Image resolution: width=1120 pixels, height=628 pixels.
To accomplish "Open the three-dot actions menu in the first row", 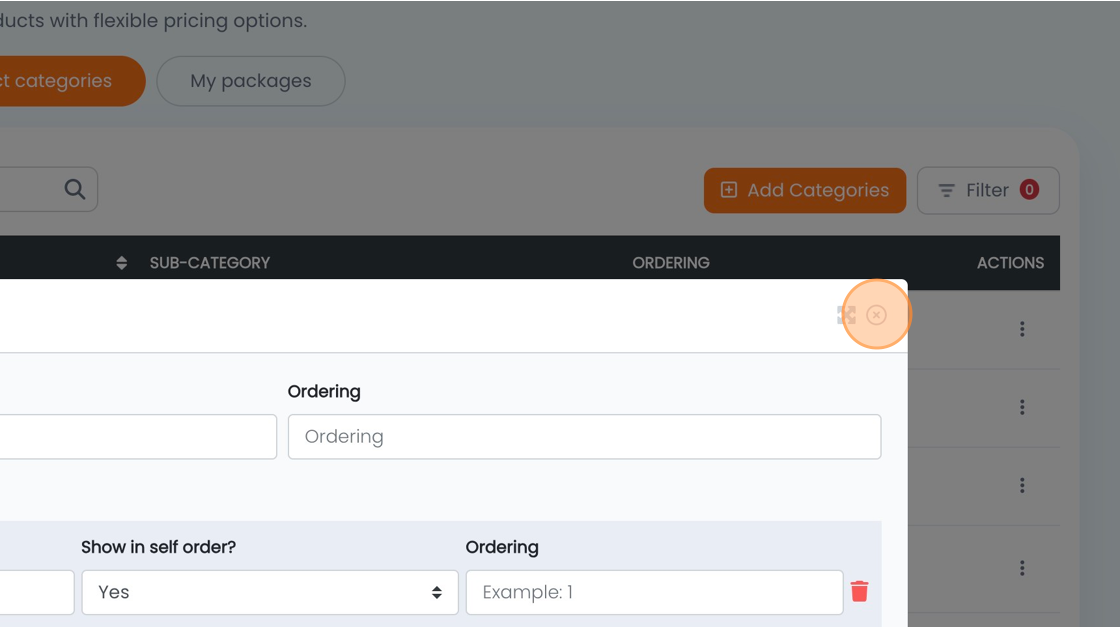I will [1021, 329].
